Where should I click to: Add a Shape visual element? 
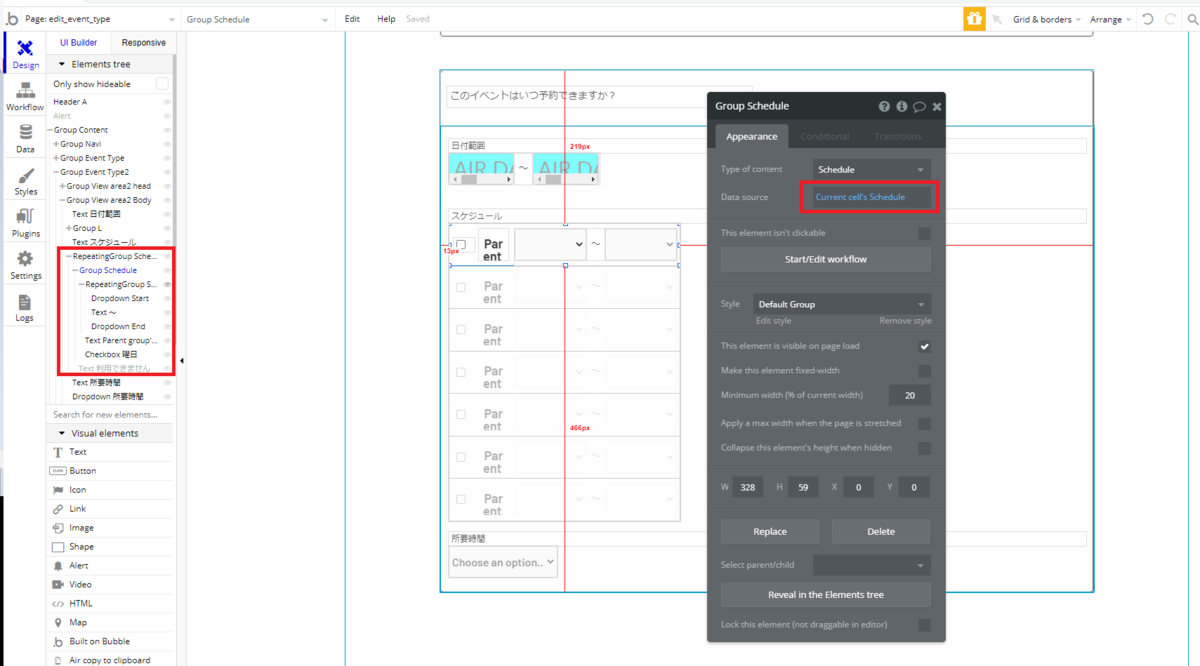tap(110, 547)
